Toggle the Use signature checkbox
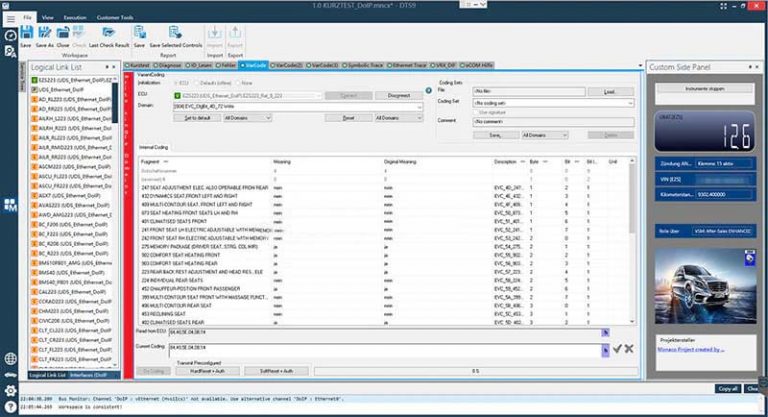The width and height of the screenshot is (768, 417). 476,111
